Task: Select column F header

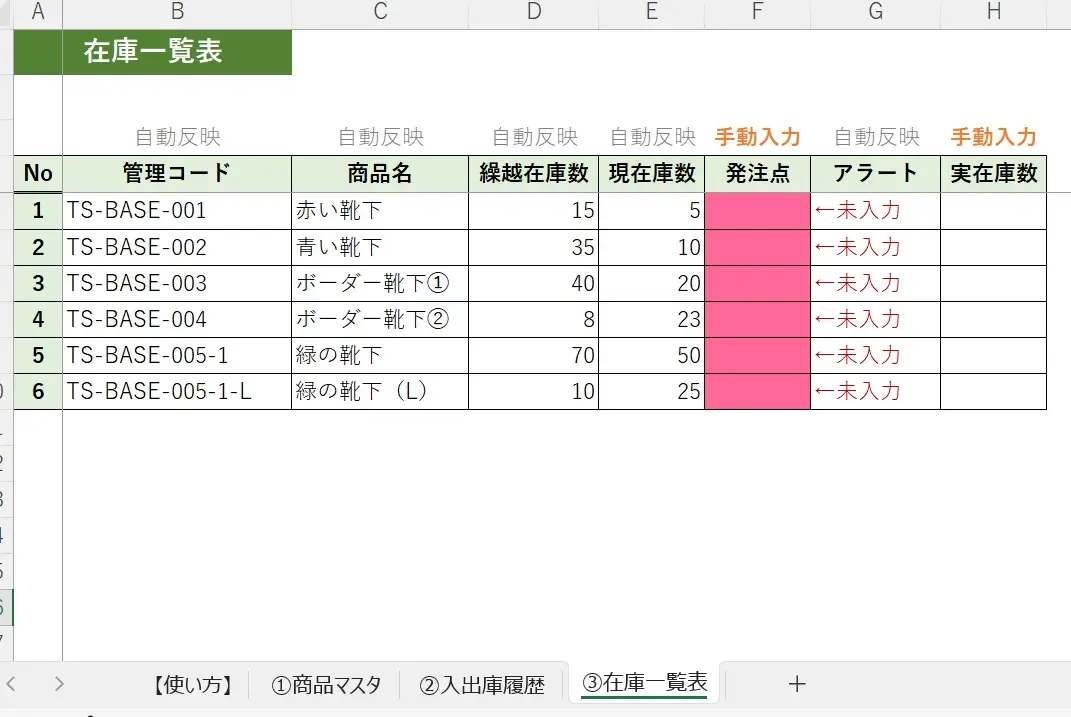Action: click(757, 12)
